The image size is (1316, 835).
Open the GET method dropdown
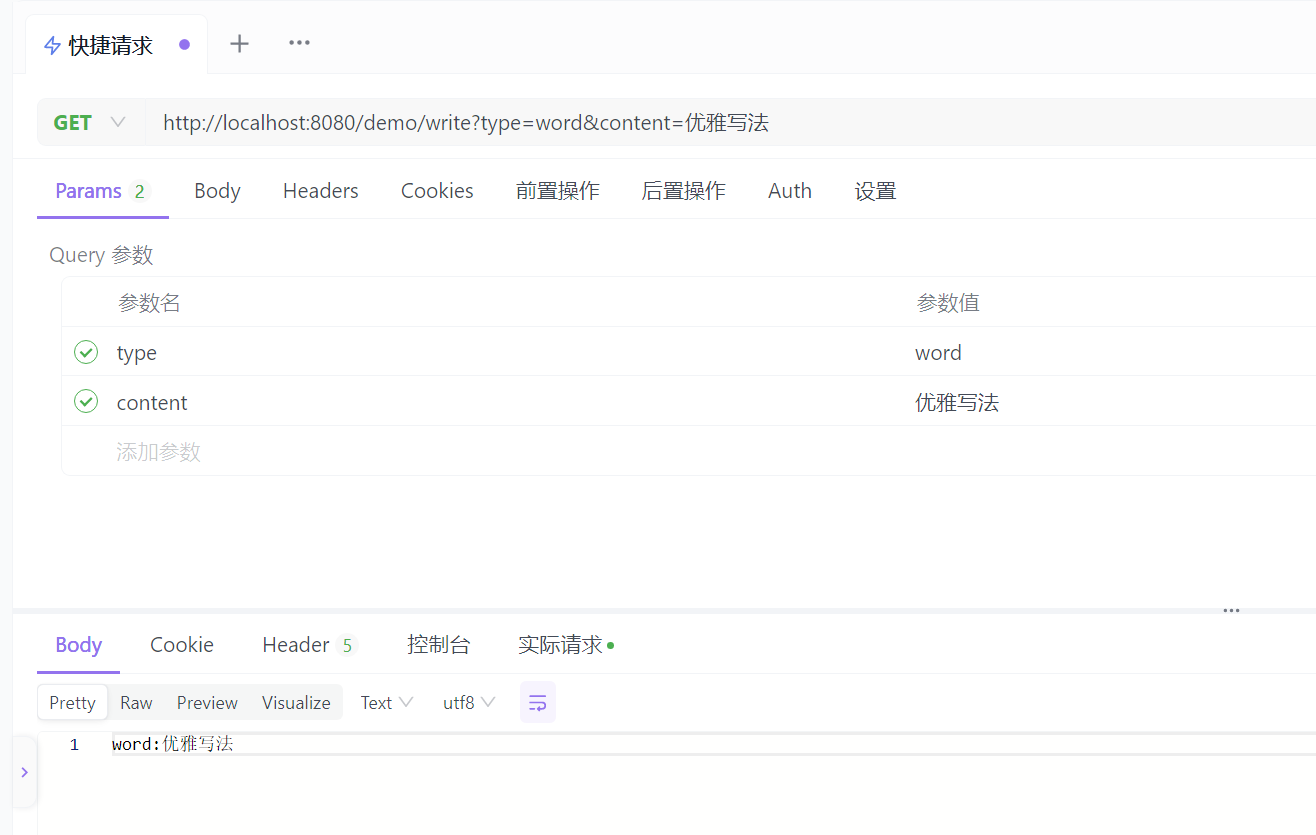(90, 122)
